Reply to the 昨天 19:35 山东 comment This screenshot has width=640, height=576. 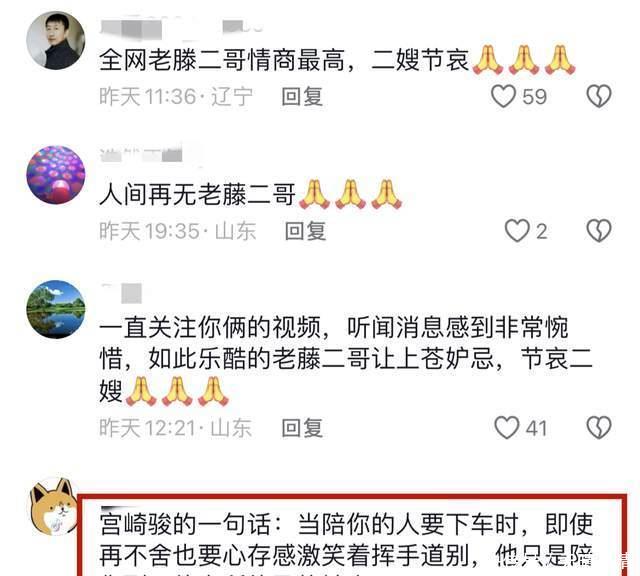coord(305,231)
